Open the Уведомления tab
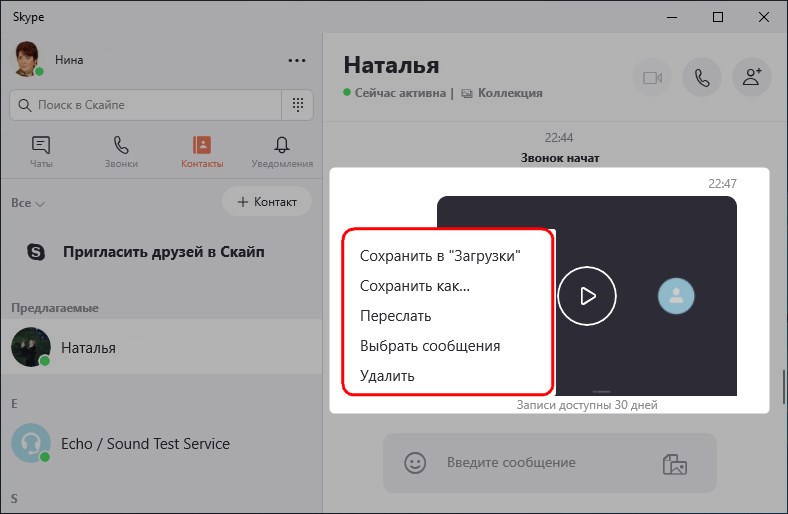788x514 pixels. tap(282, 152)
